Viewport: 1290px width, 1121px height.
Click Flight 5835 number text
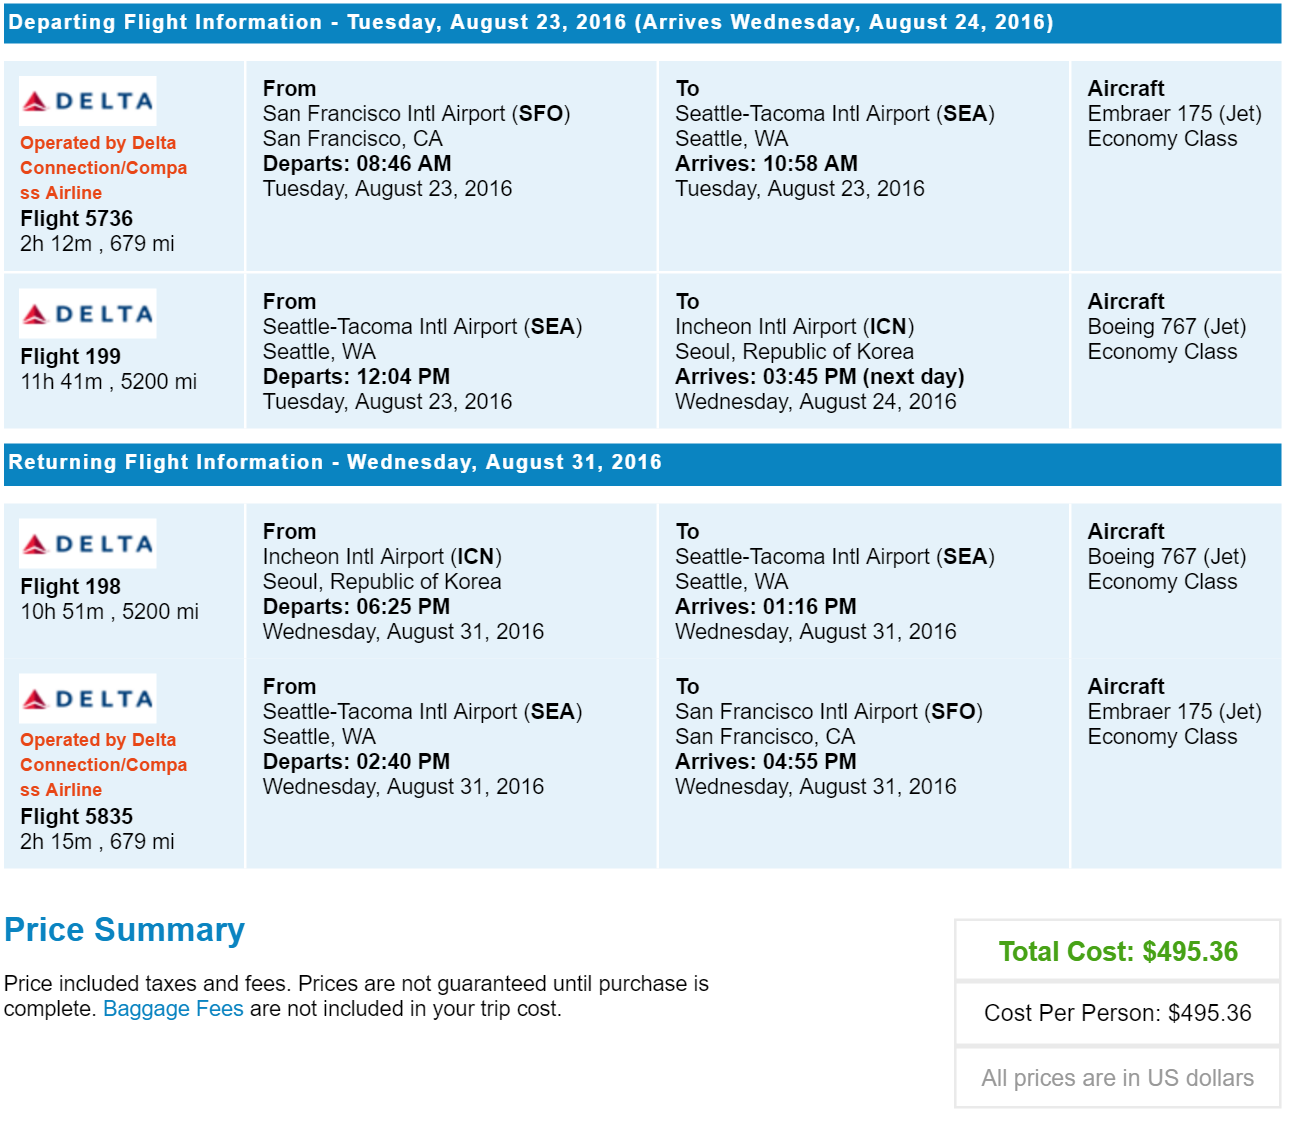click(76, 816)
